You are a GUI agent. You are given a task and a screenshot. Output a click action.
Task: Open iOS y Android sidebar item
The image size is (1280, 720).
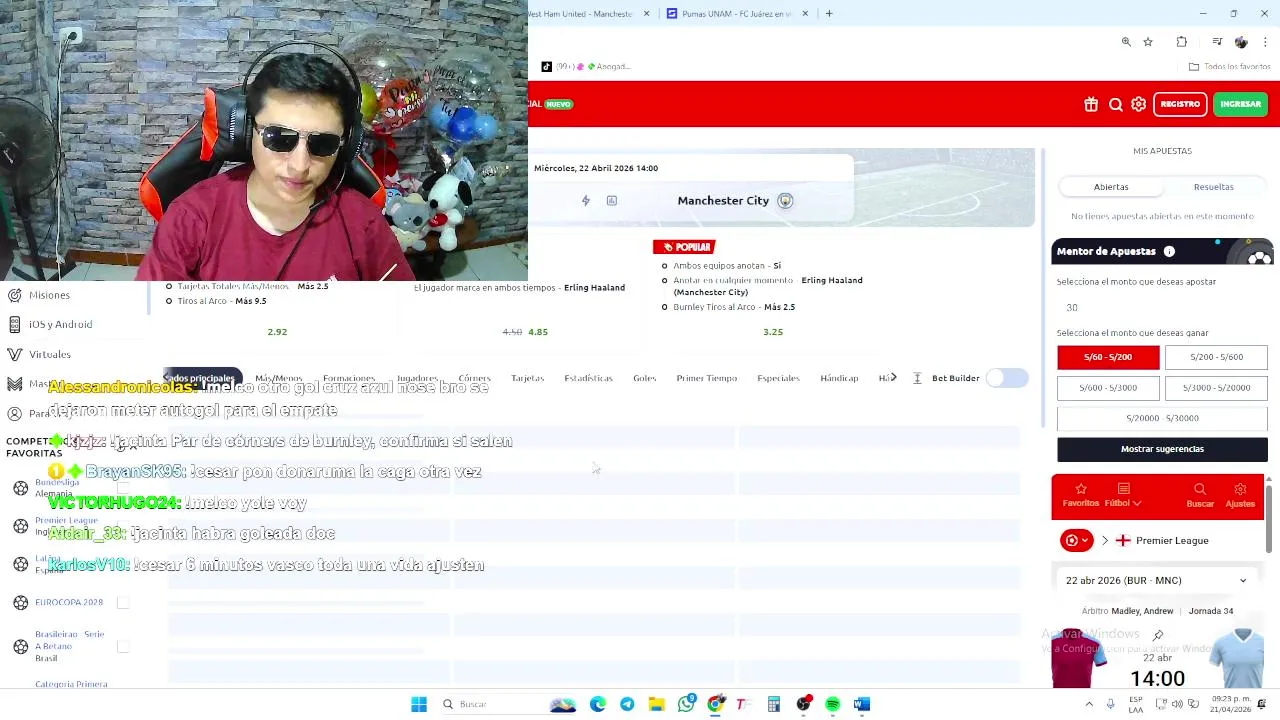[x=60, y=324]
